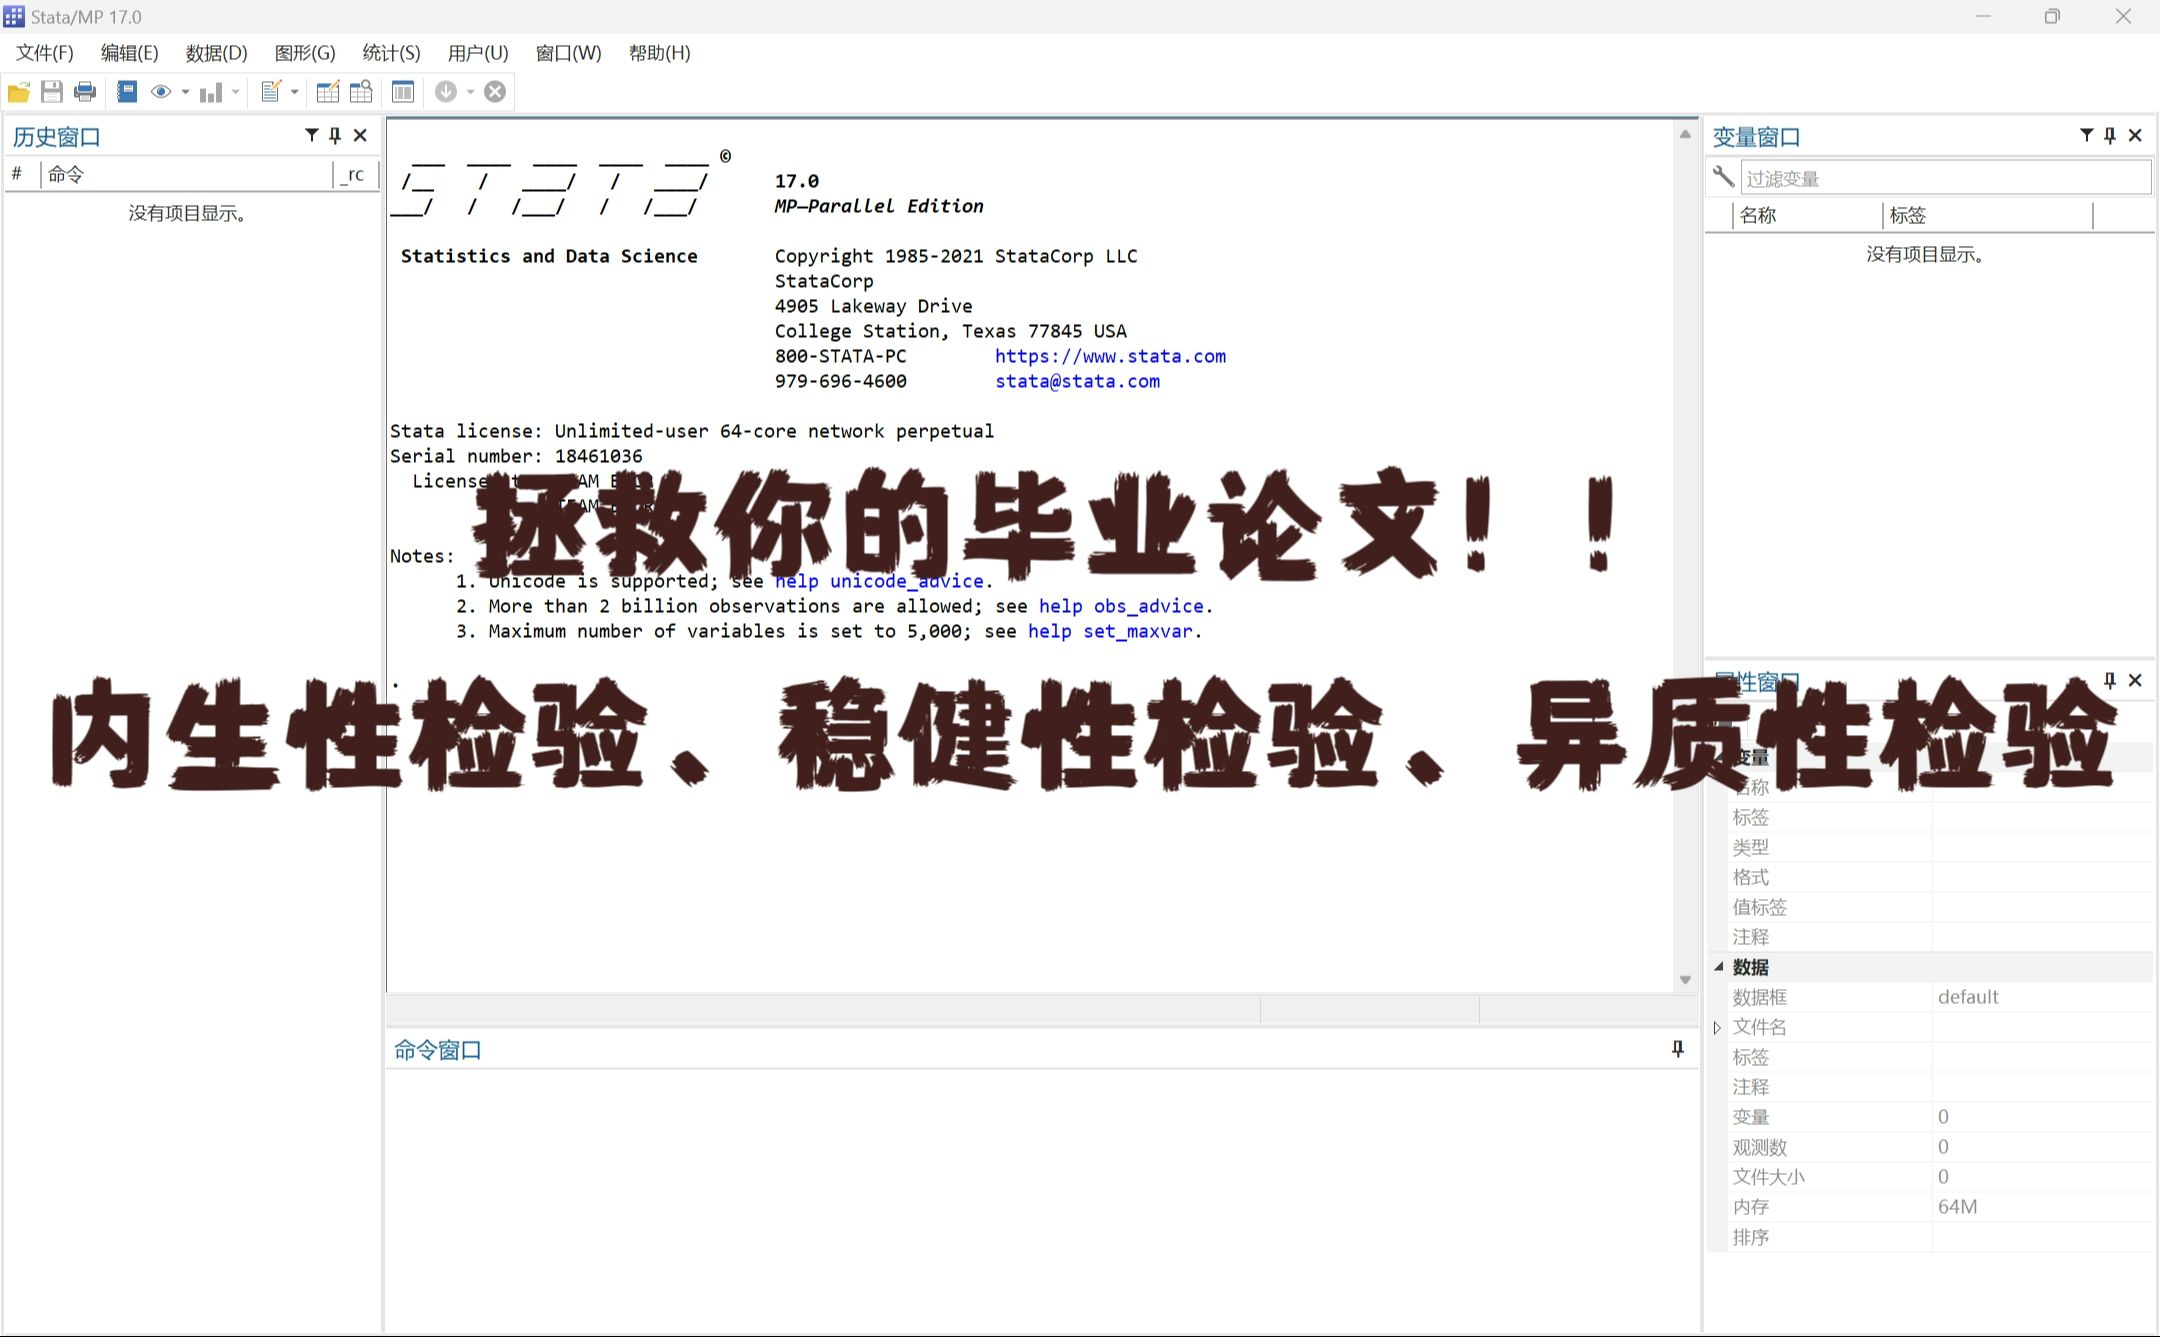Follow the https://www.stata.com link

1110,356
